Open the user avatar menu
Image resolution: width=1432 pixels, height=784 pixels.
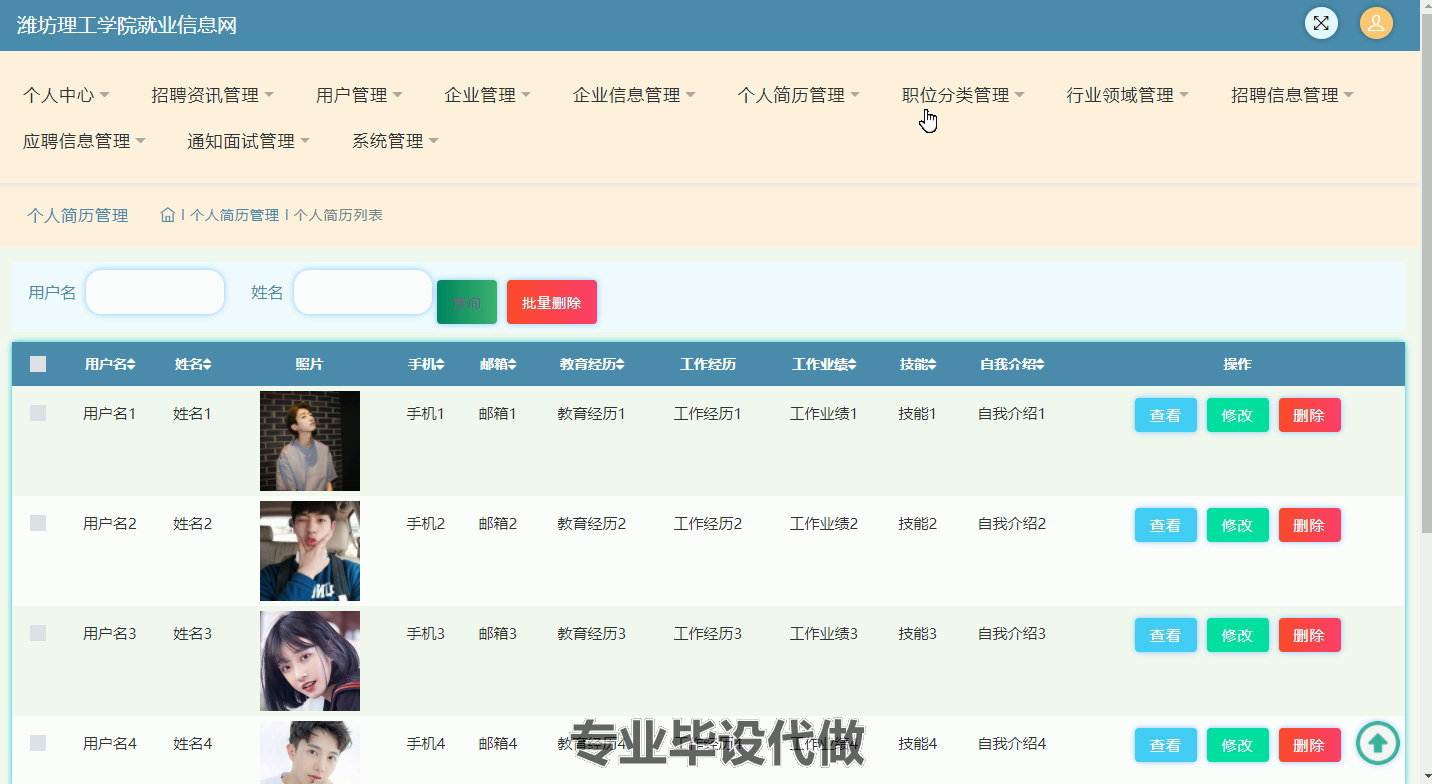click(1376, 23)
